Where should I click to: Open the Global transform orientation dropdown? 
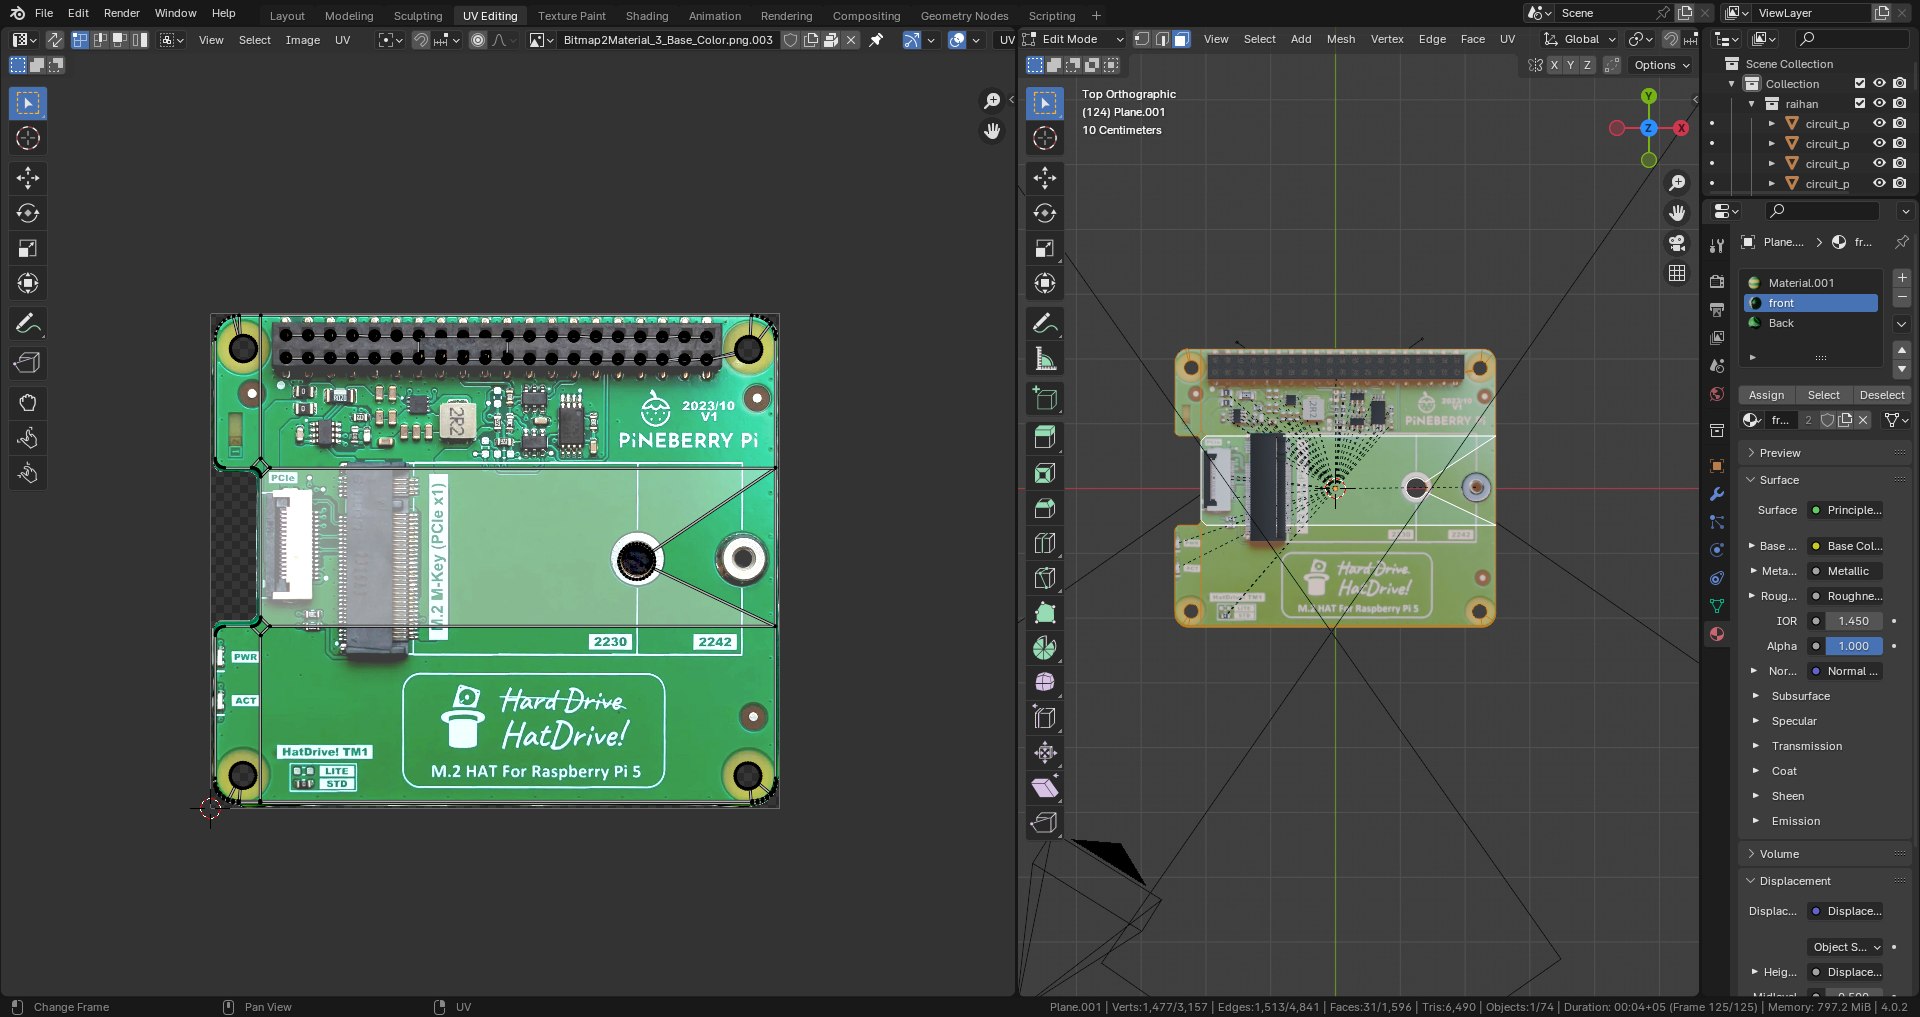1579,39
